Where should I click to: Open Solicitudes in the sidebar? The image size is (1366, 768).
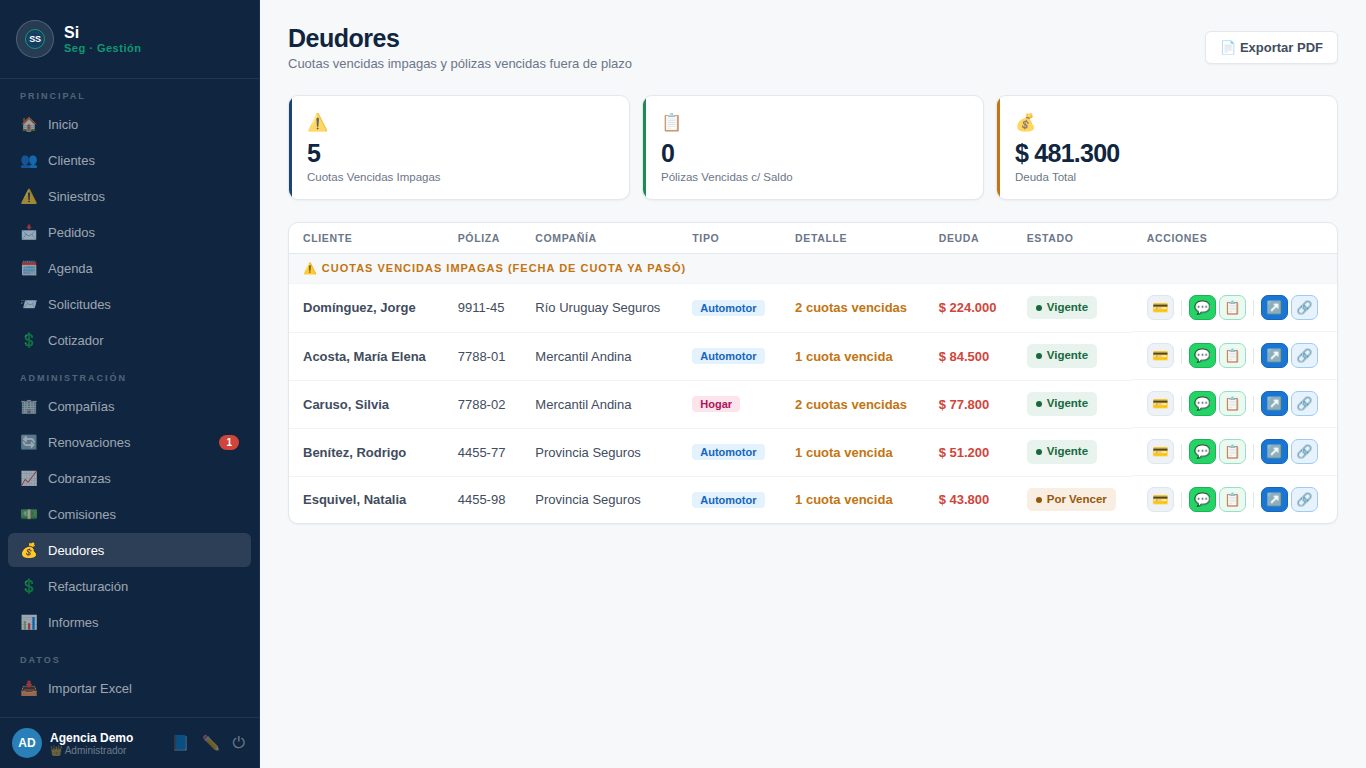[129, 305]
